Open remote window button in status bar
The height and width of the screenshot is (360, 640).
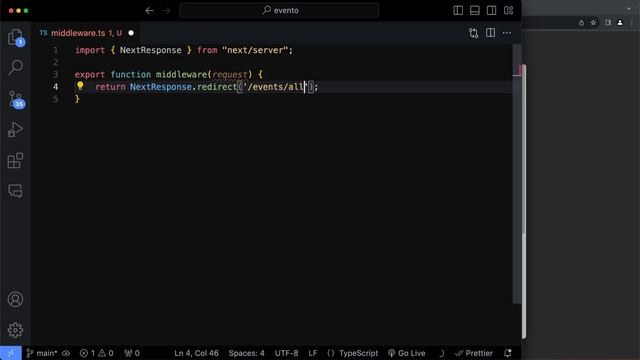click(11, 353)
